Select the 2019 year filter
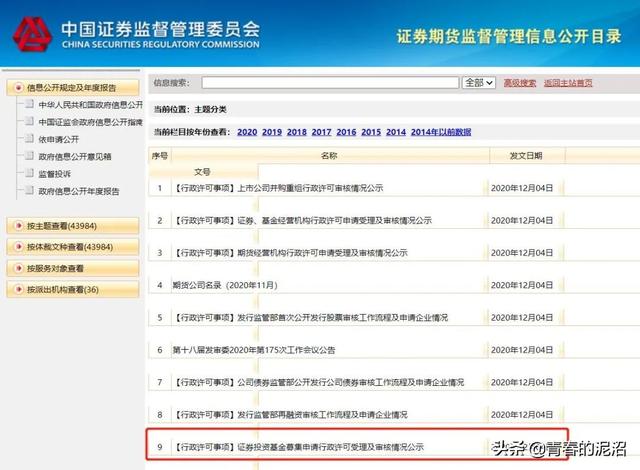This screenshot has height=470, width=640. coord(270,132)
